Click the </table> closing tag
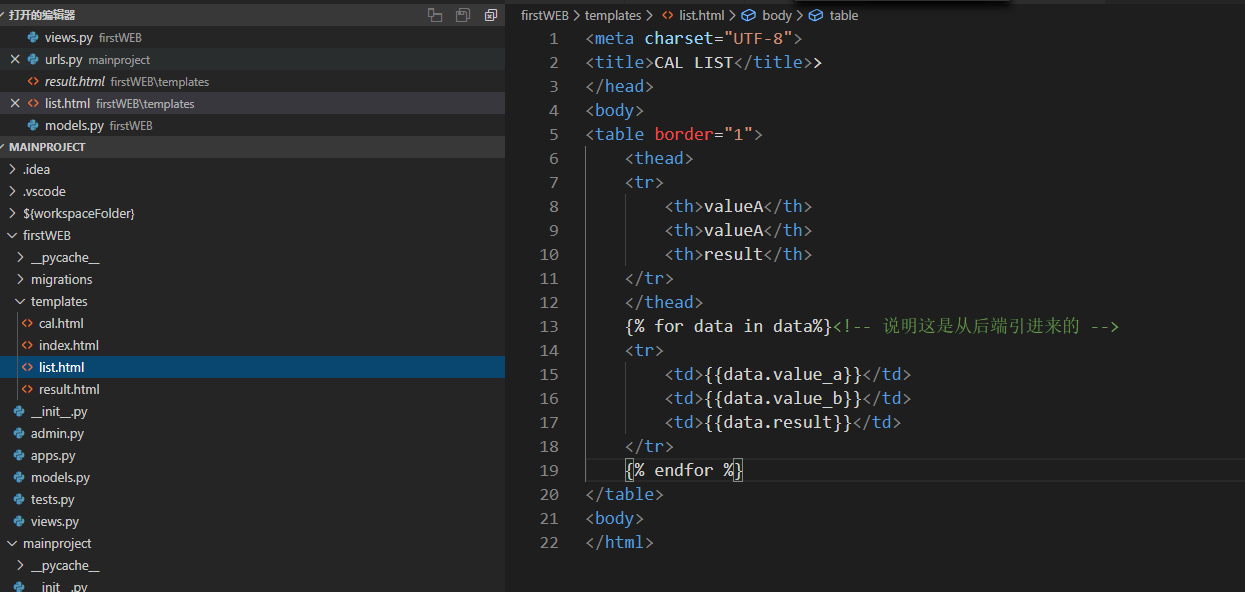The width and height of the screenshot is (1245, 592). (624, 494)
